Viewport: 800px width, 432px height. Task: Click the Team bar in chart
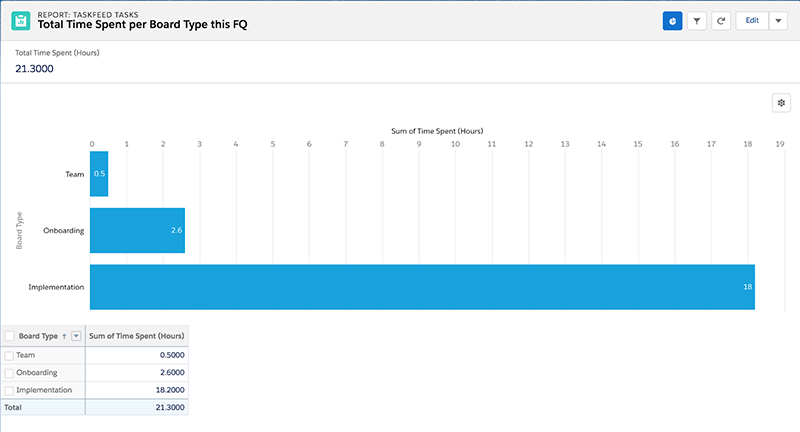point(99,173)
